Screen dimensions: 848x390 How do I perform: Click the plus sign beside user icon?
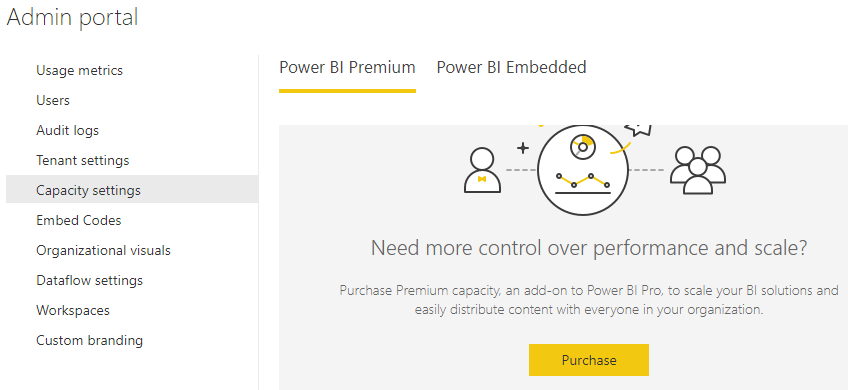point(522,148)
